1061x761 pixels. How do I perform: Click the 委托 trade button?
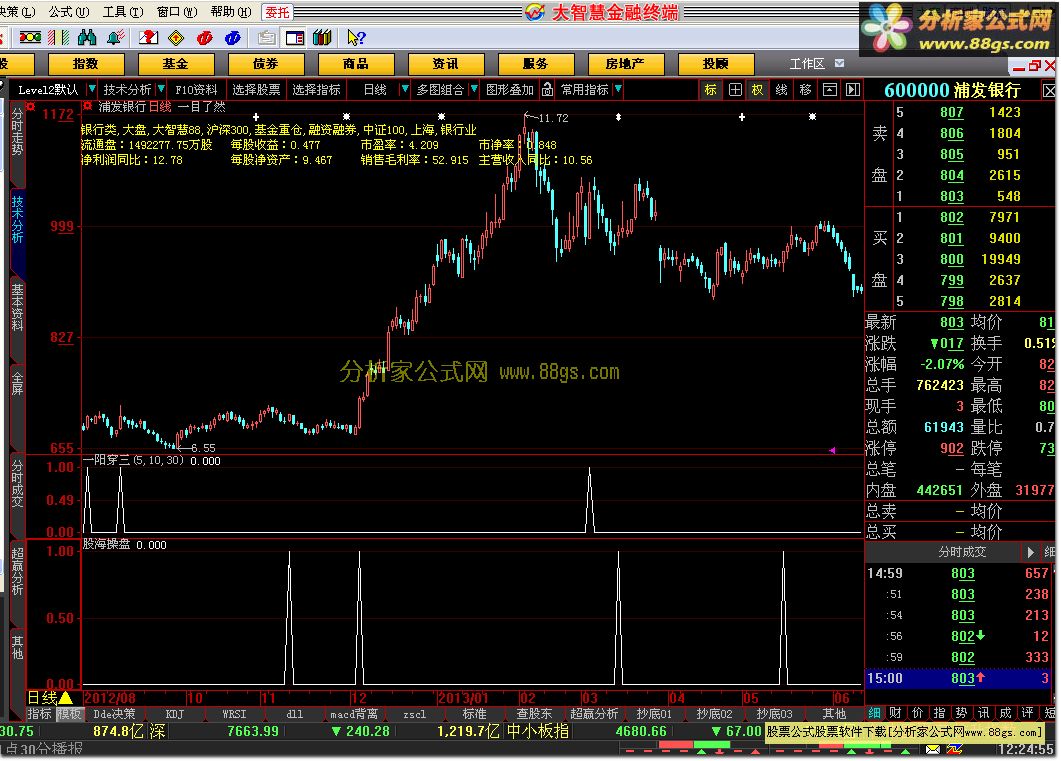click(x=277, y=12)
